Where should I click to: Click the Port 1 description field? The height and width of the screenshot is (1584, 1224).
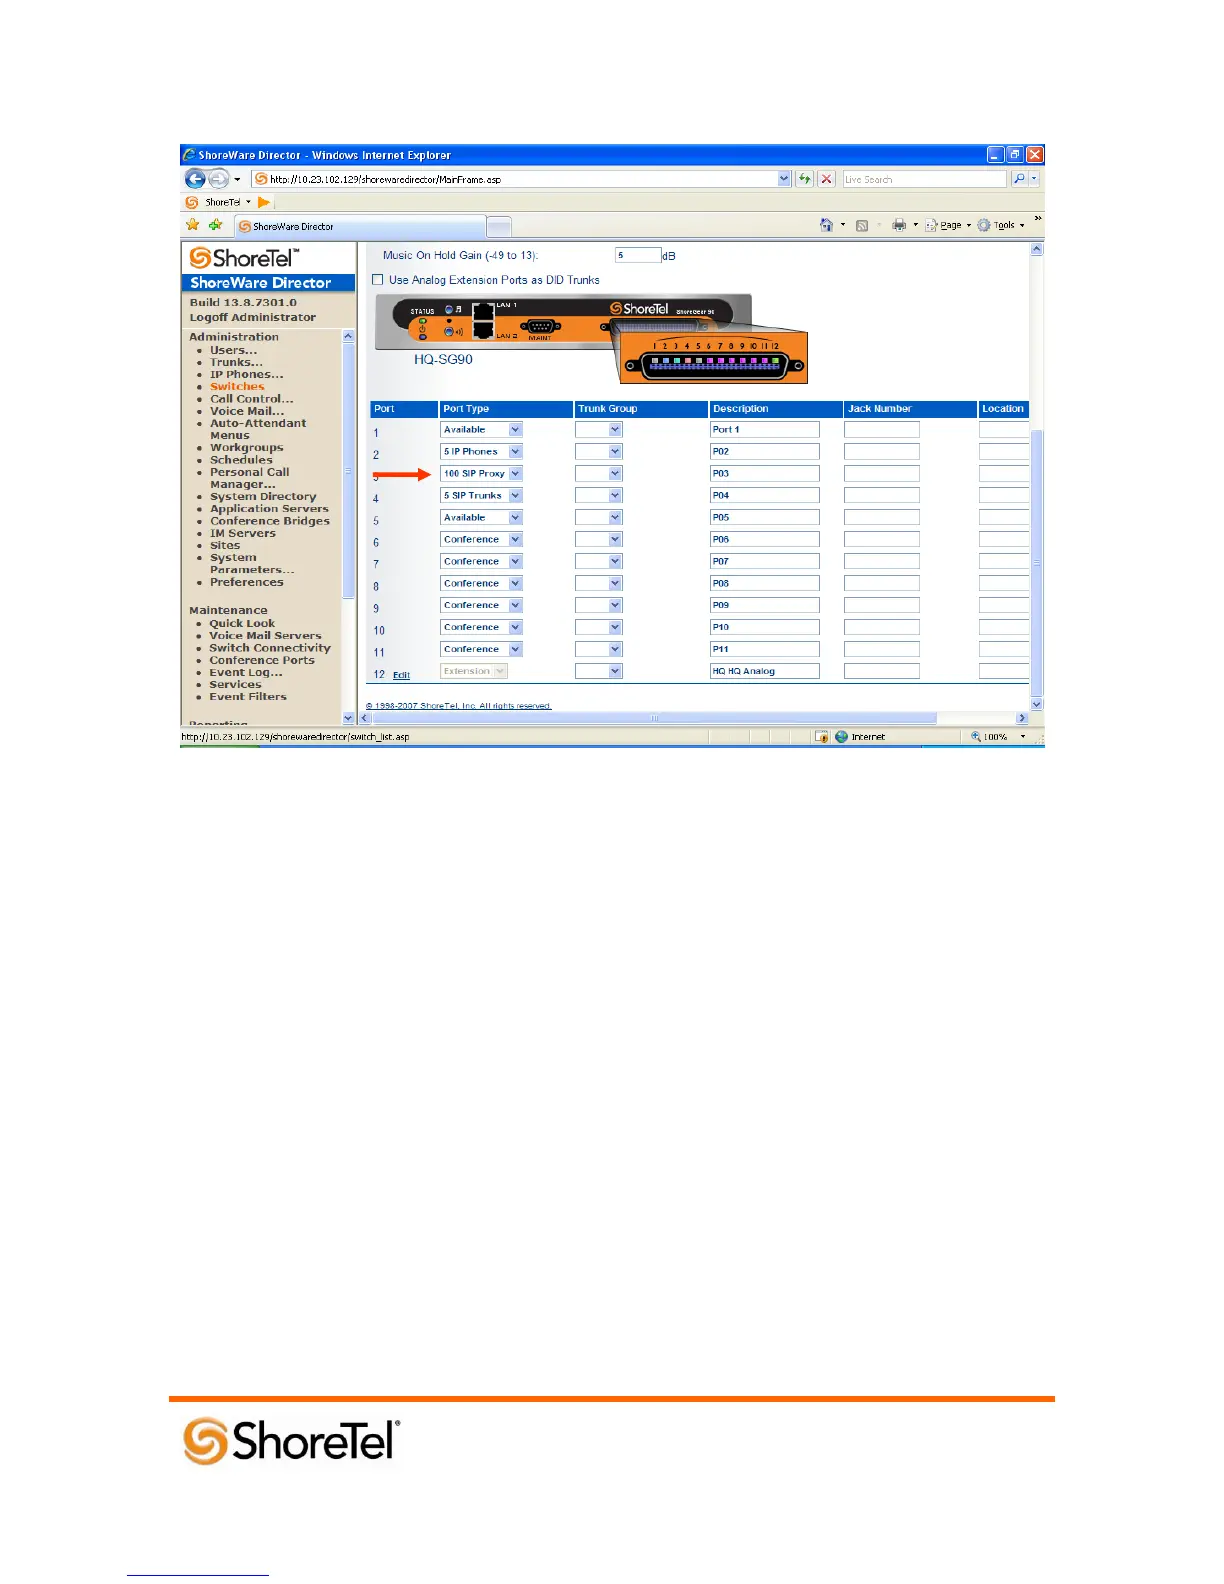click(765, 430)
